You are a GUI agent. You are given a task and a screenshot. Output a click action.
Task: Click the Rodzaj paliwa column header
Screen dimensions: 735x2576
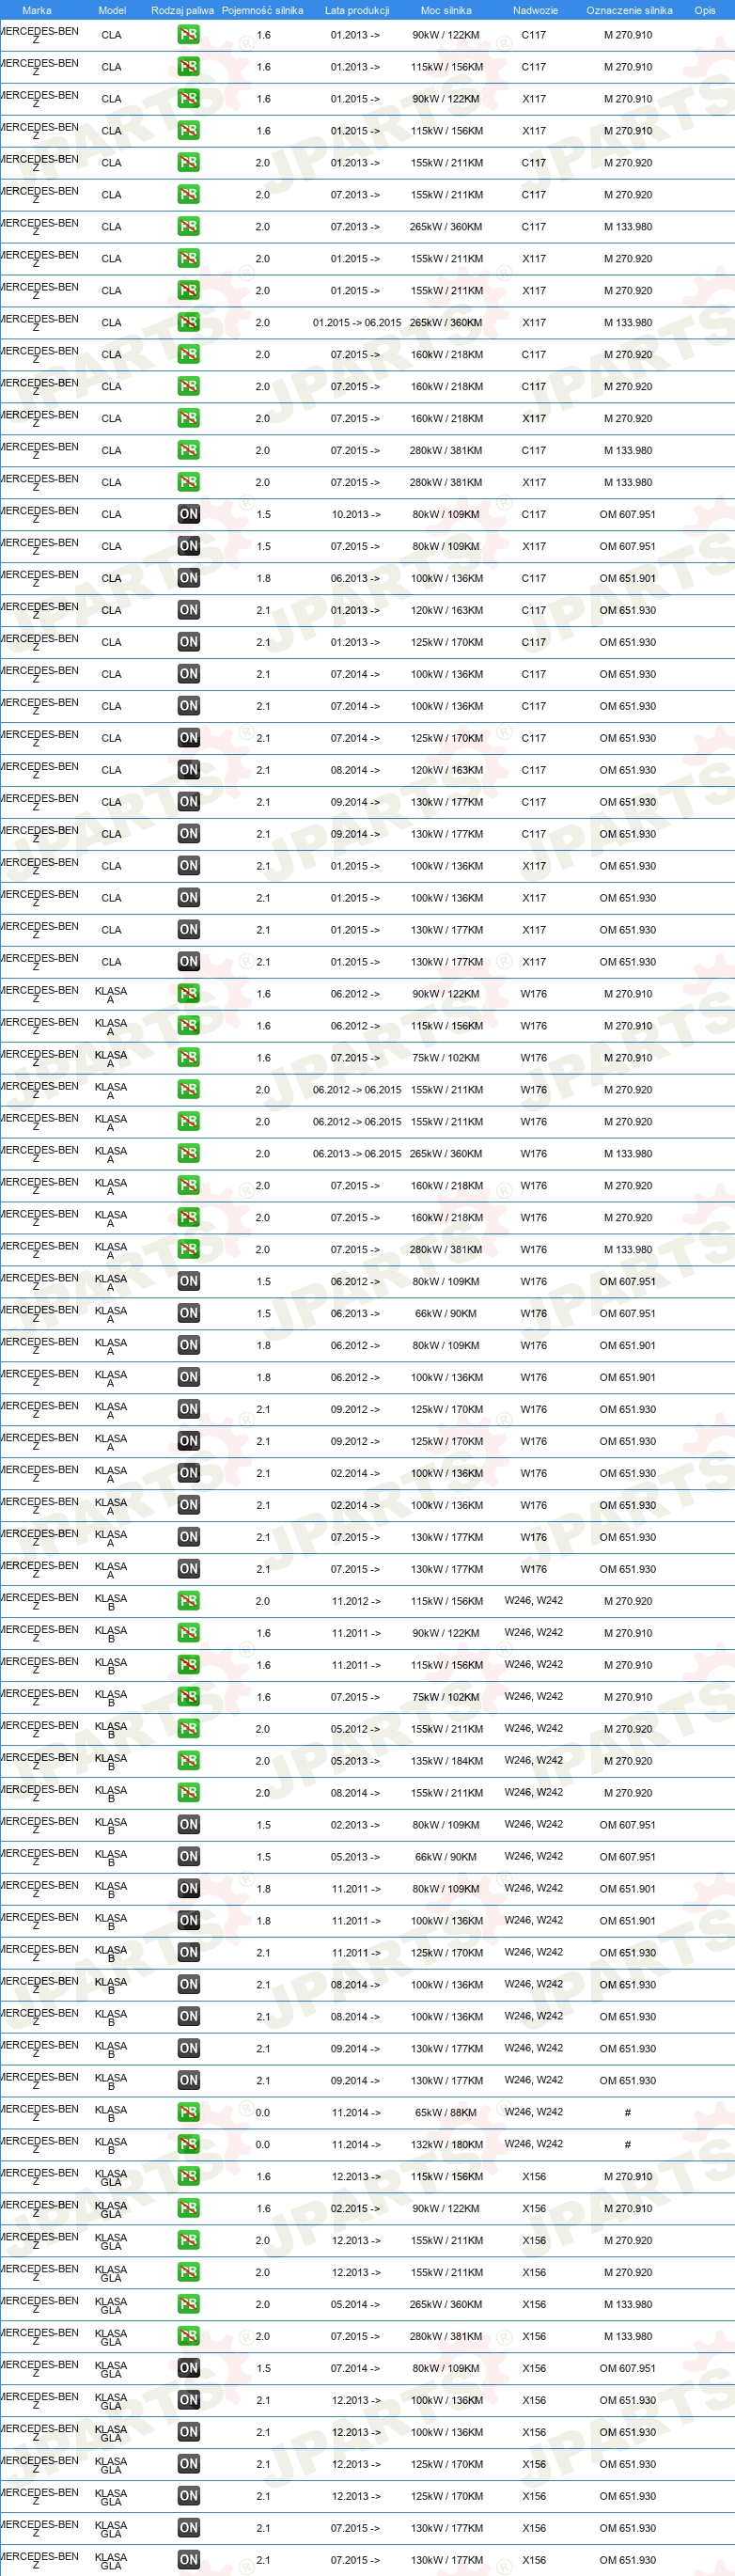tap(182, 10)
